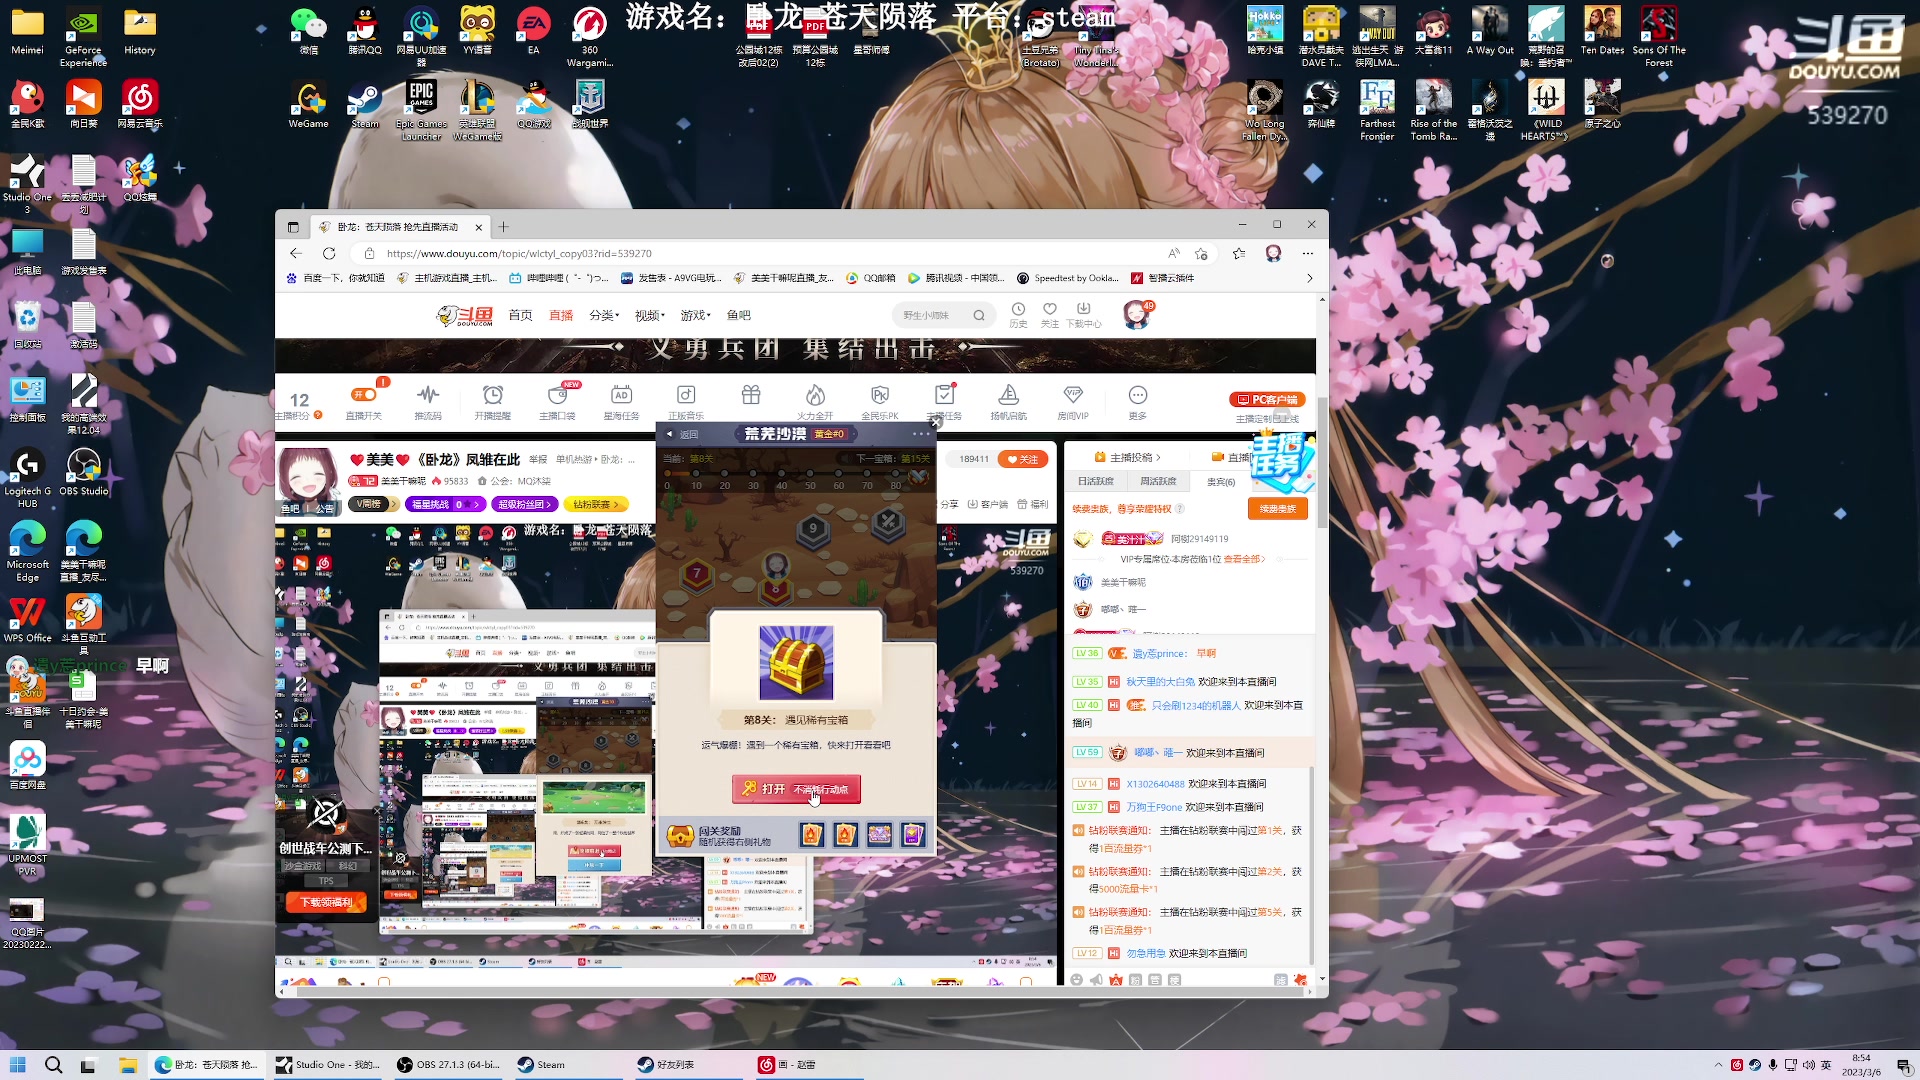Click the 福利 gift link beside 客户端
1920x1080 pixels.
click(1034, 504)
